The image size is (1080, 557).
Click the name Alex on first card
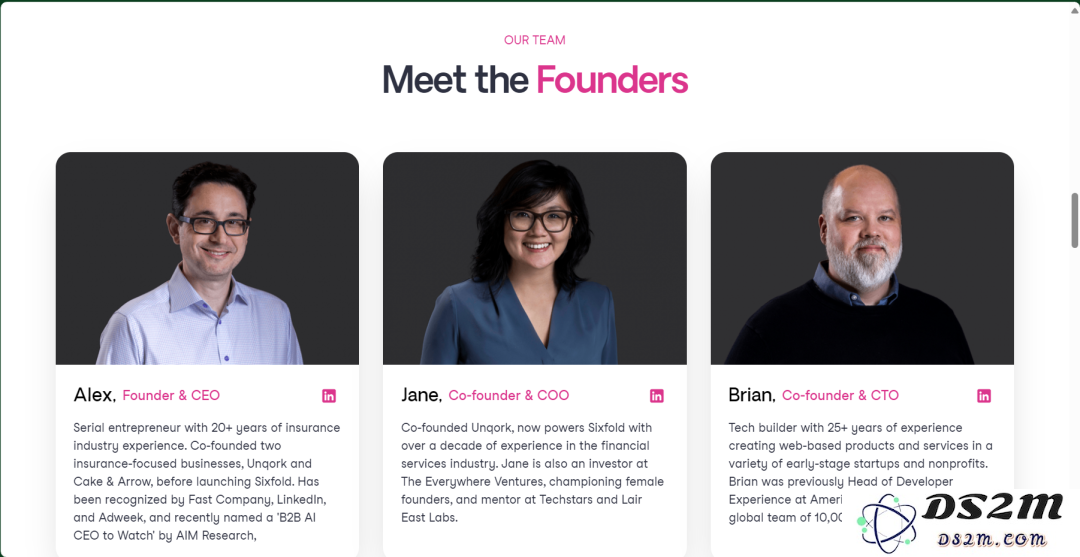point(94,395)
